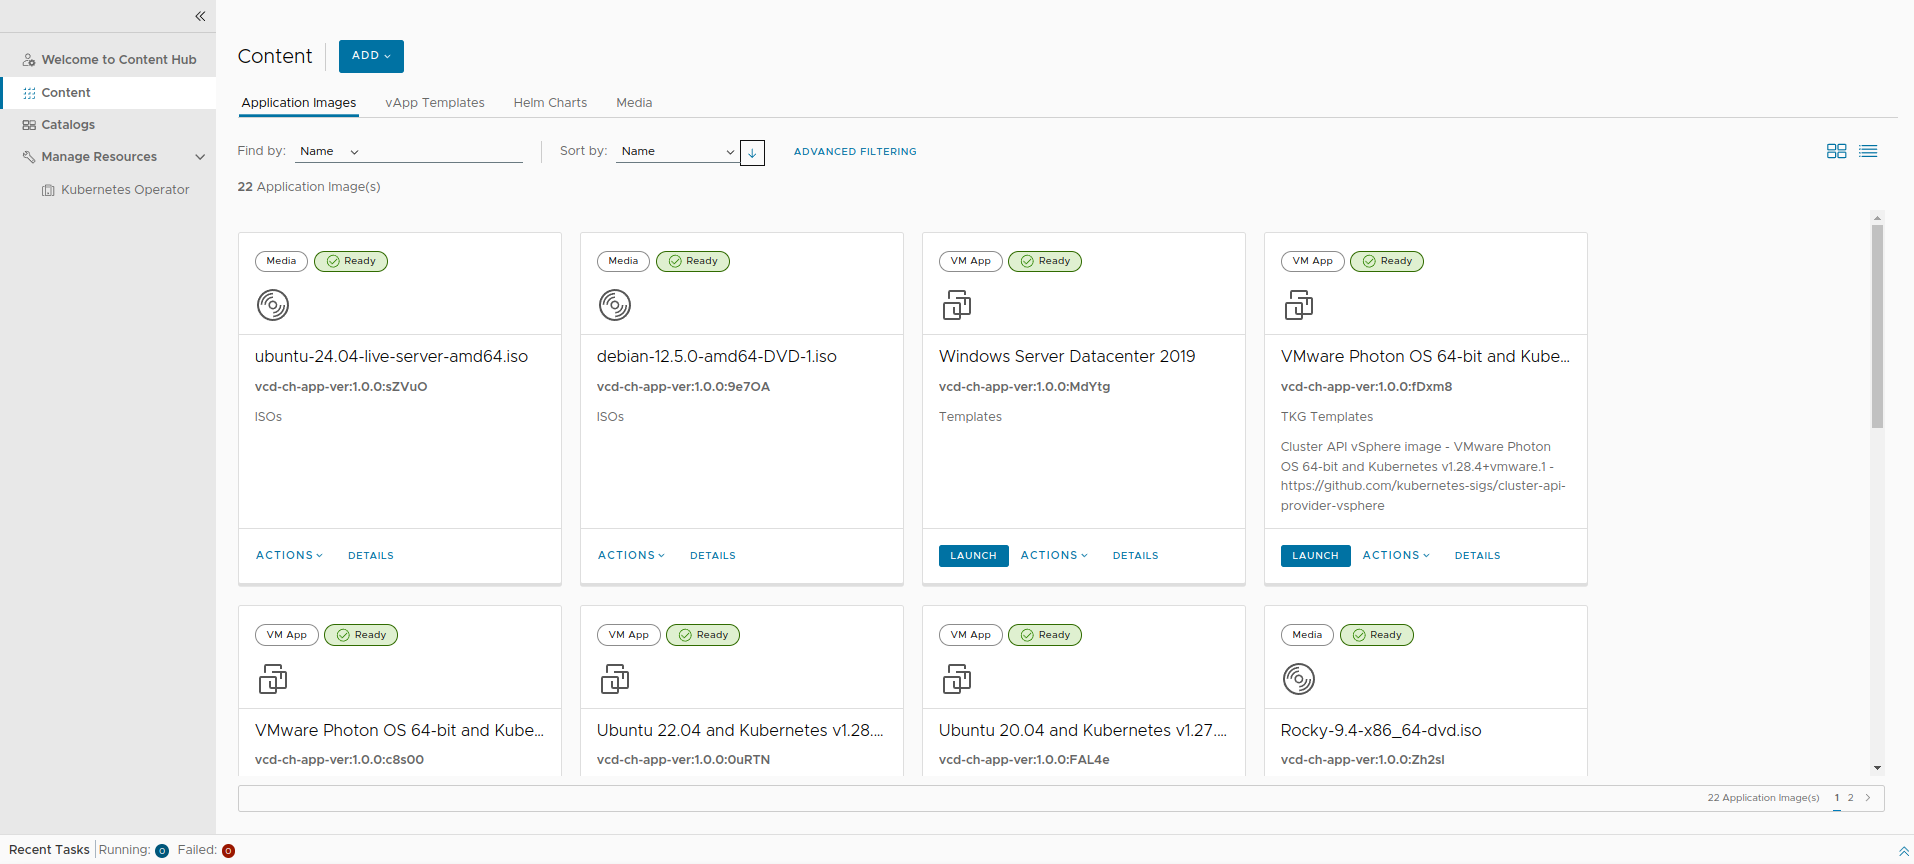The width and height of the screenshot is (1914, 864).
Task: Launch Windows Server Datacenter 2019
Action: pyautogui.click(x=973, y=556)
